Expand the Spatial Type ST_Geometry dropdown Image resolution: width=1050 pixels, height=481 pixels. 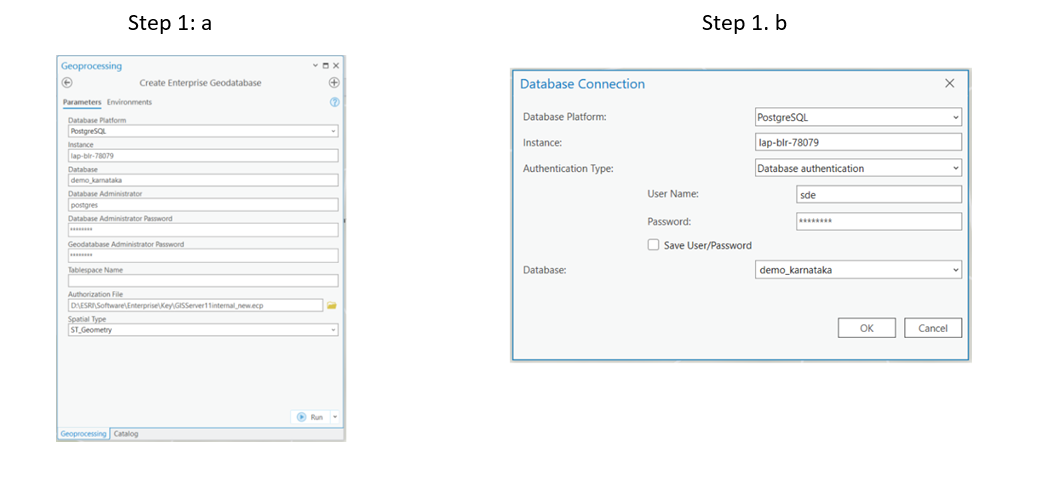(333, 330)
